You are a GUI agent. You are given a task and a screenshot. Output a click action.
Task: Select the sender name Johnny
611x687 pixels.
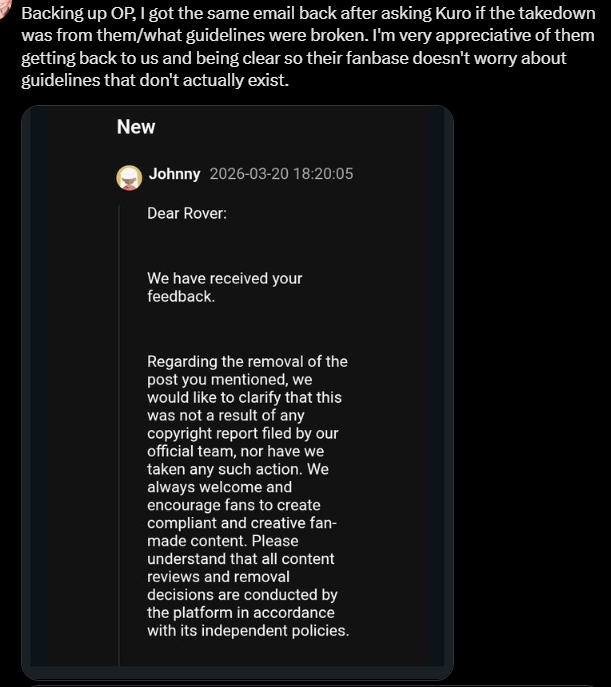pos(174,174)
